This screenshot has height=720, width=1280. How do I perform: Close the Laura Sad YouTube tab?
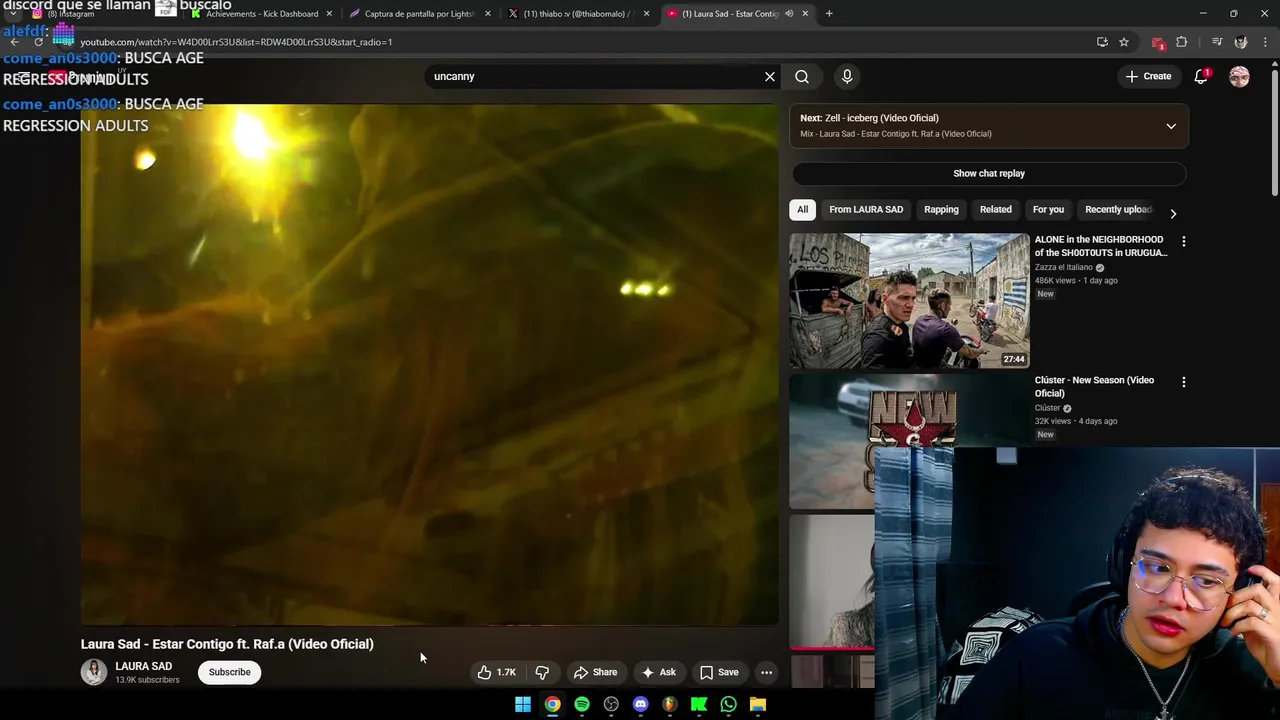pyautogui.click(x=805, y=14)
